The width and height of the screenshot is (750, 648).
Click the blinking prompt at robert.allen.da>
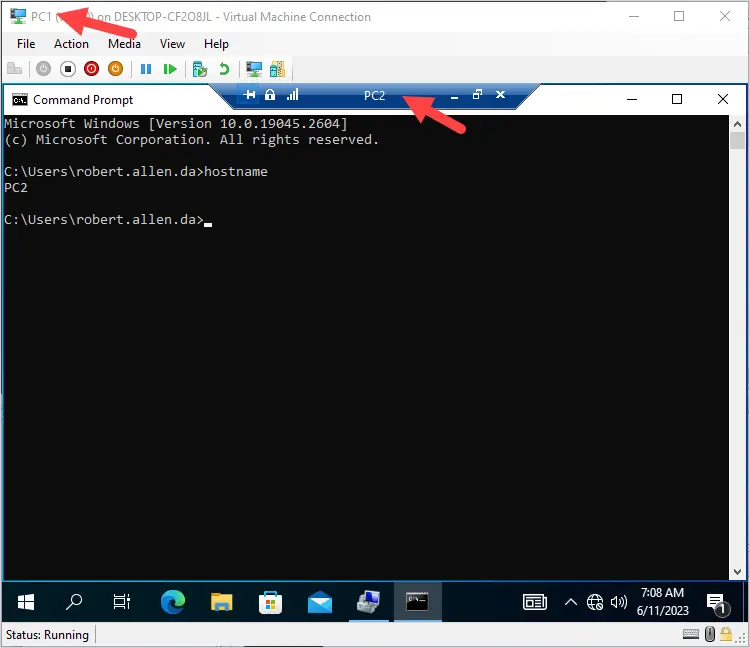point(108,220)
